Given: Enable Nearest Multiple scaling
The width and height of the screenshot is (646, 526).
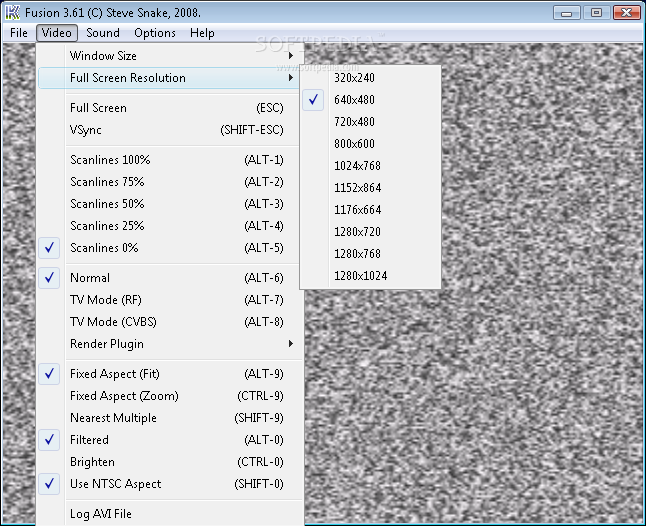Looking at the screenshot, I should click(x=171, y=418).
